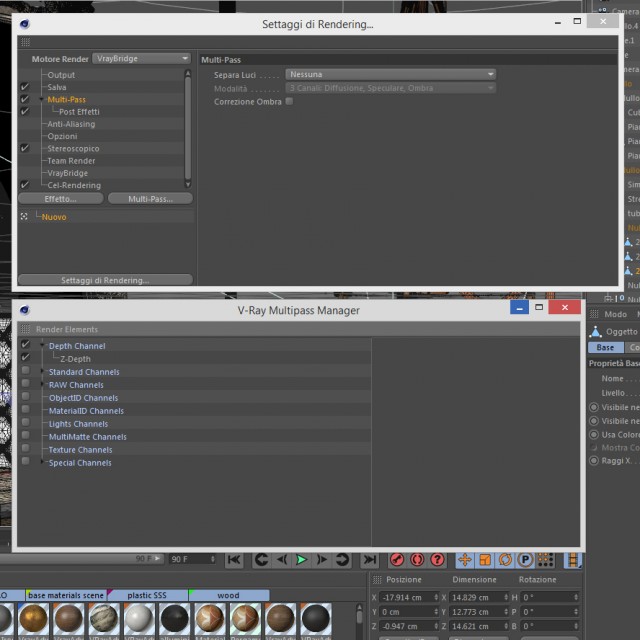Click the Effetto... button

[60, 199]
